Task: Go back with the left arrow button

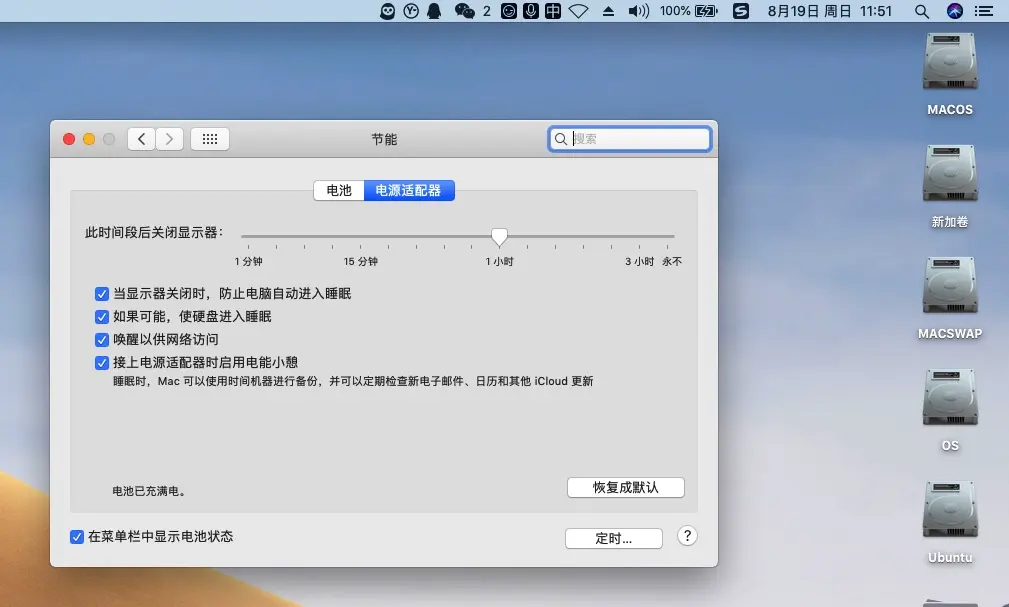Action: pyautogui.click(x=142, y=139)
